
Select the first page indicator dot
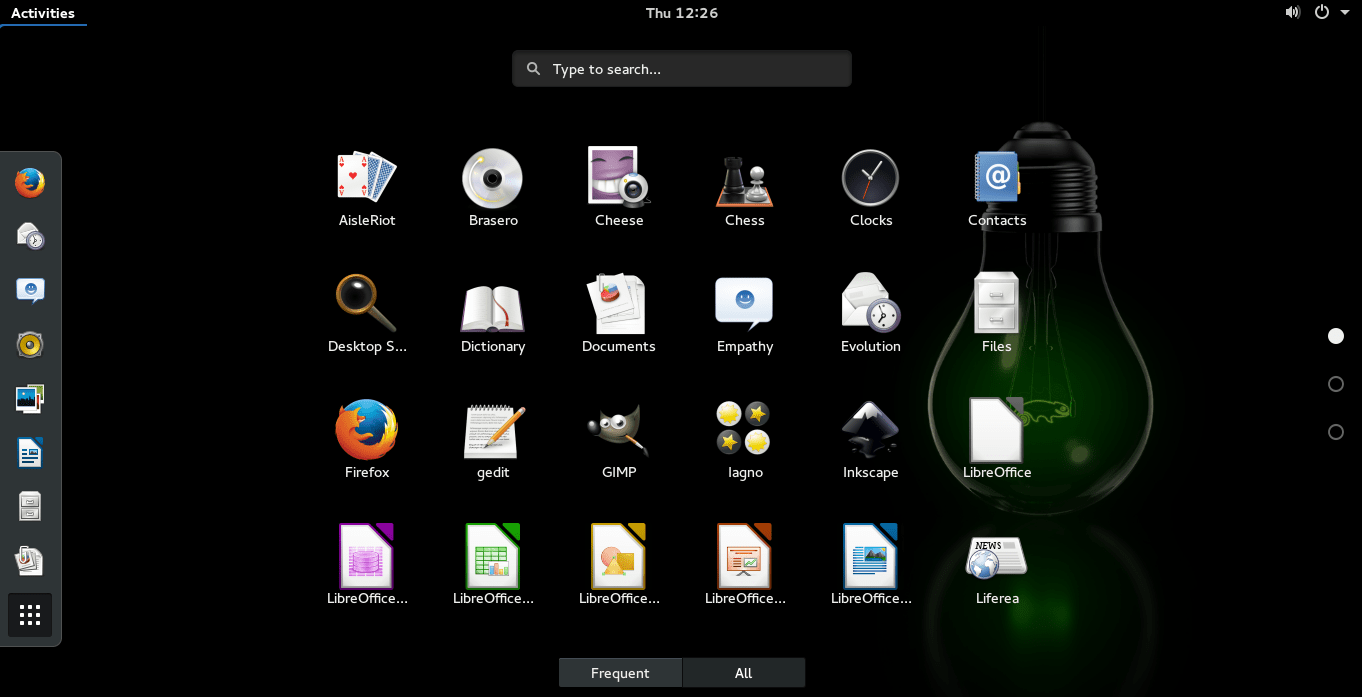1336,336
